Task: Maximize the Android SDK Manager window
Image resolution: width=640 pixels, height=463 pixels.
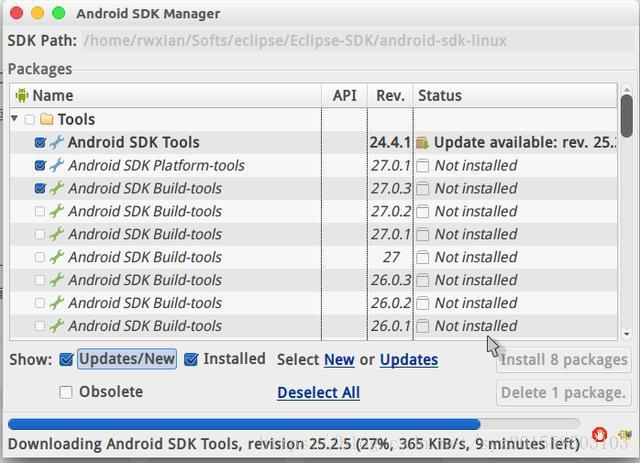Action: click(x=59, y=13)
